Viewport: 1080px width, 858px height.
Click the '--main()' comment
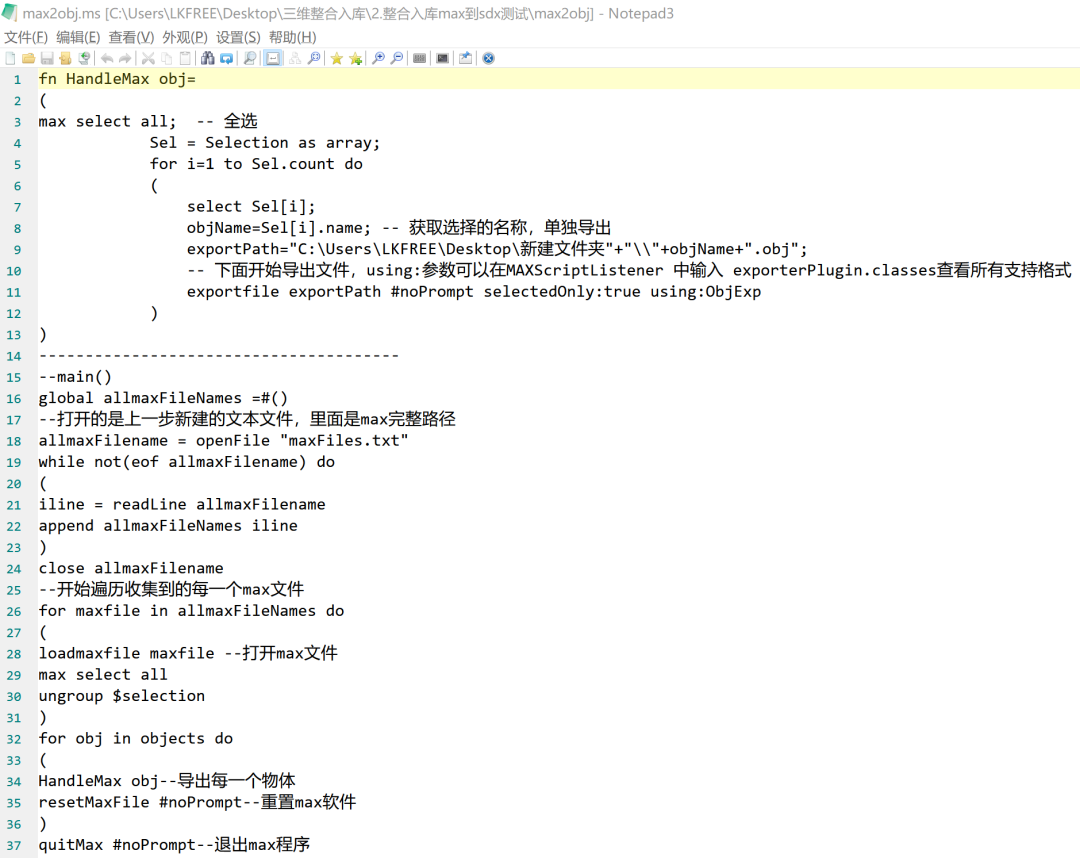tap(75, 377)
